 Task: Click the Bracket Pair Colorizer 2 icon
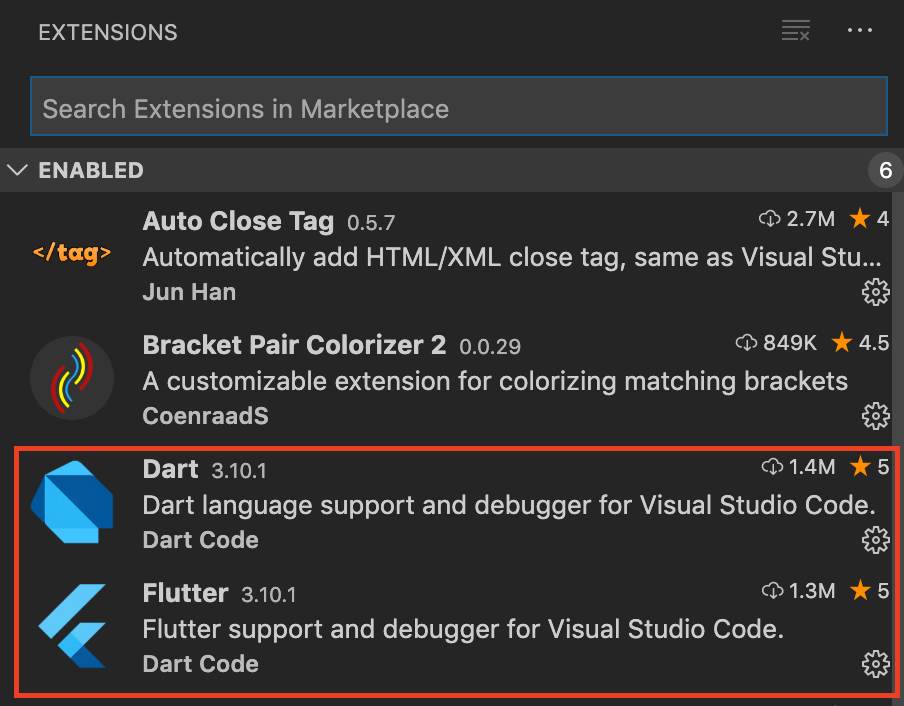point(71,377)
